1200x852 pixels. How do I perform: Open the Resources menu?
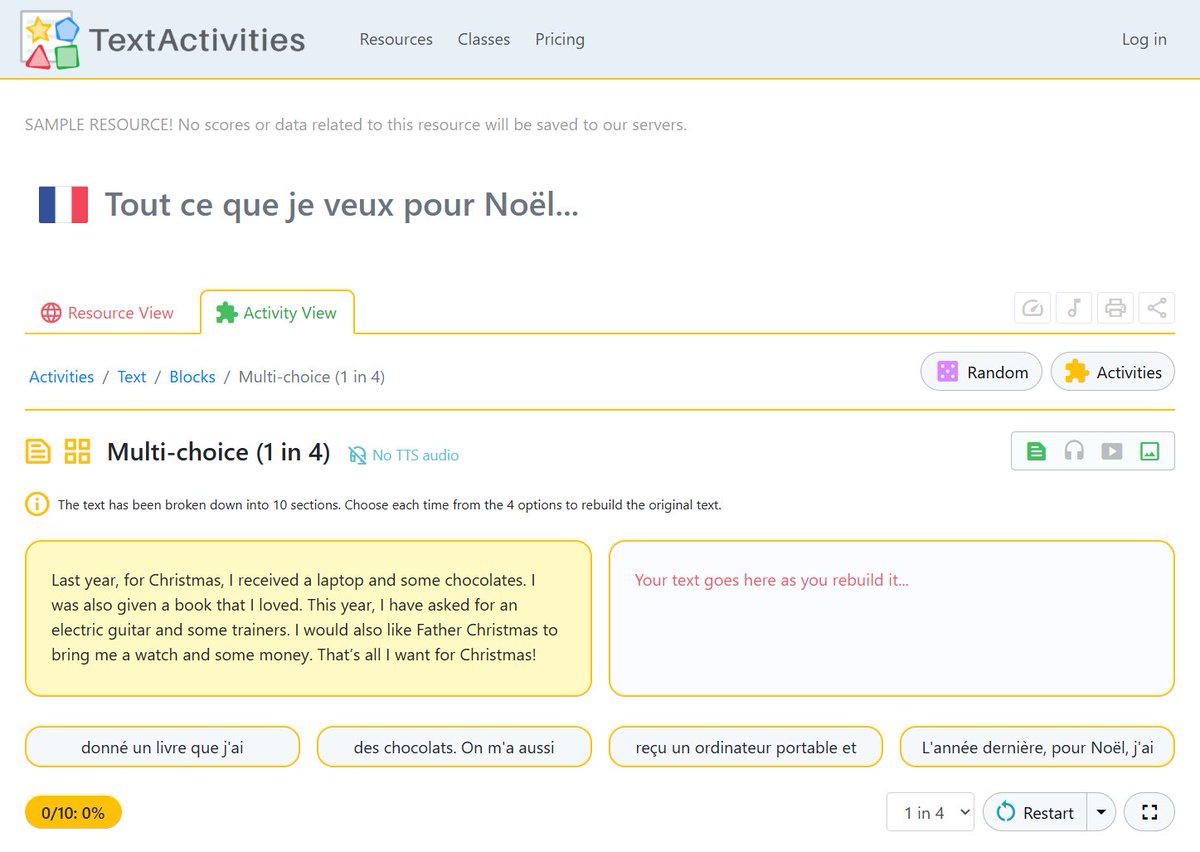(396, 39)
